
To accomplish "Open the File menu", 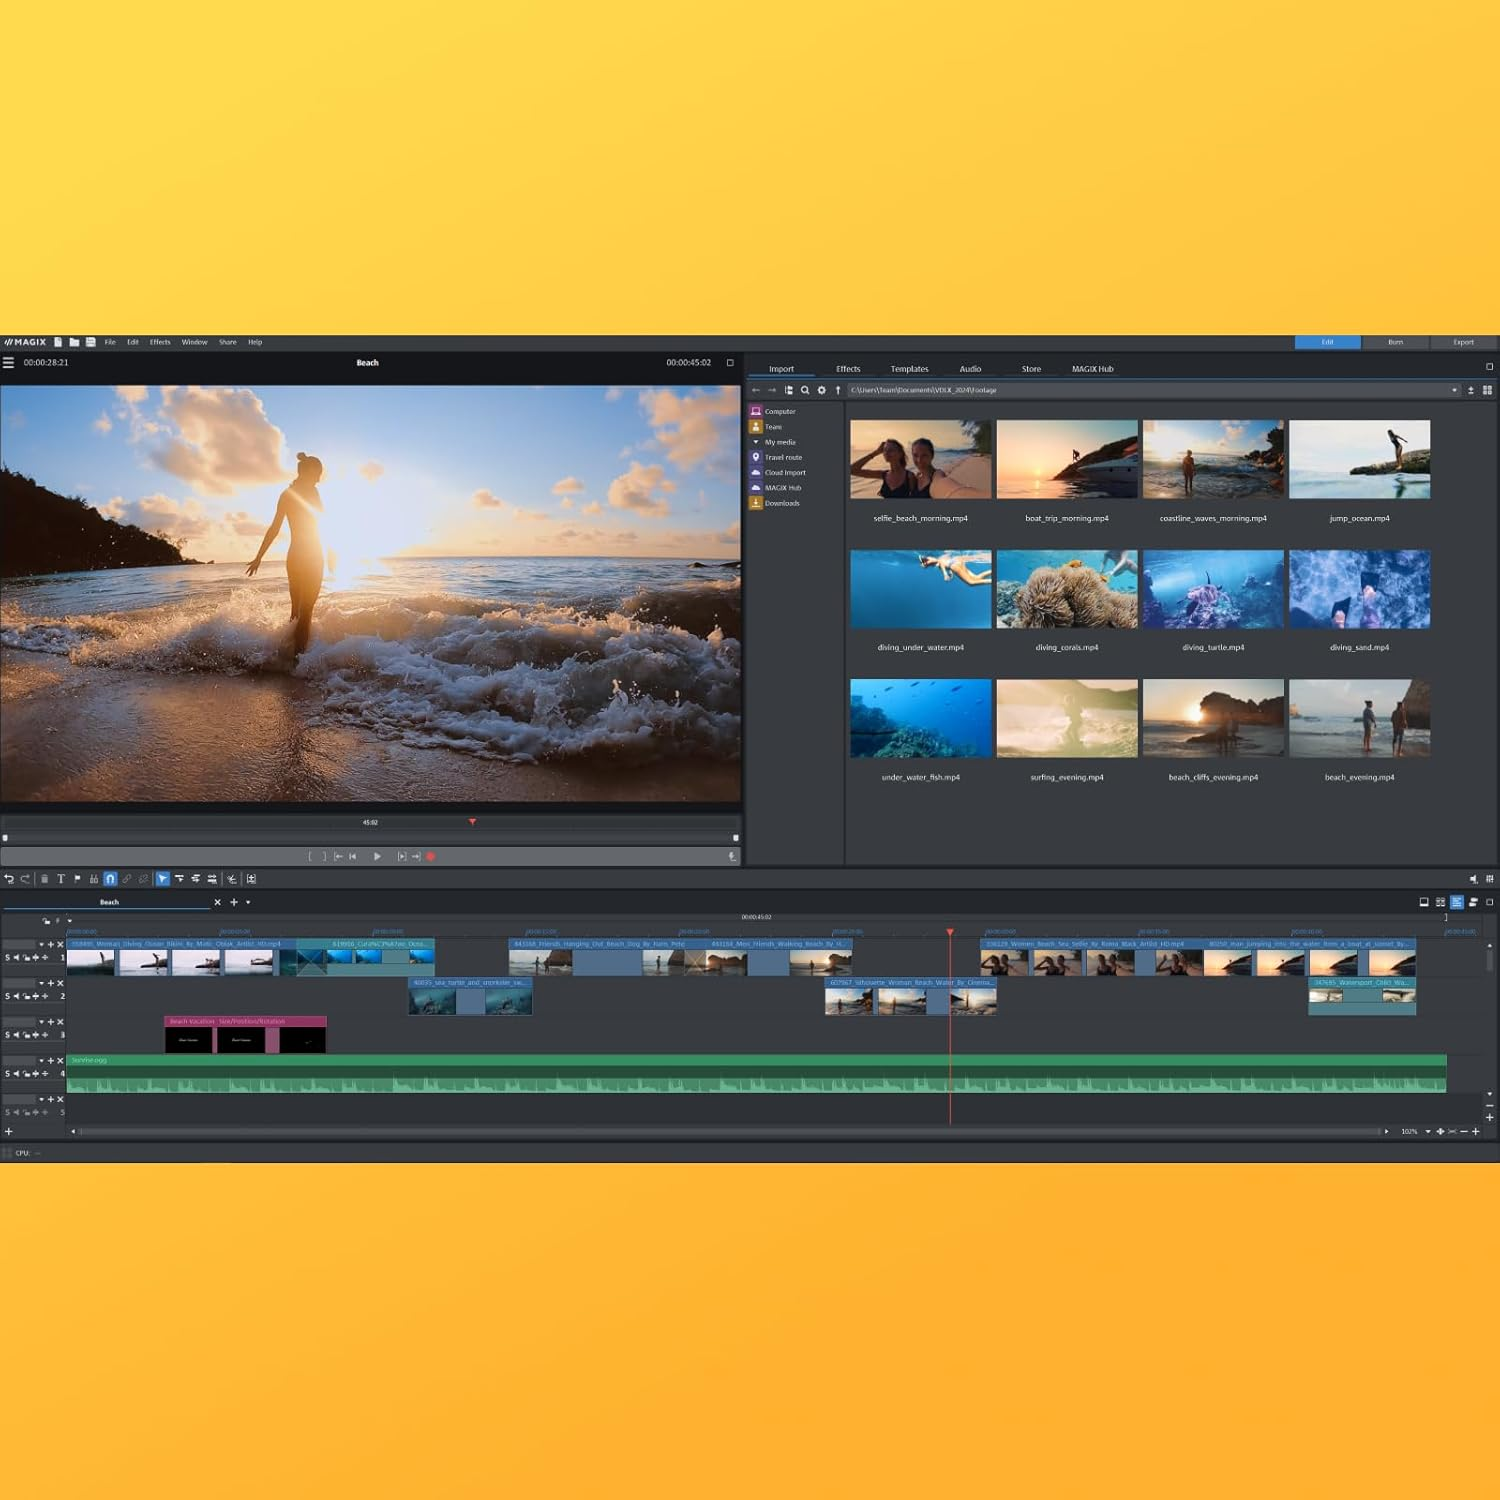I will click(110, 341).
